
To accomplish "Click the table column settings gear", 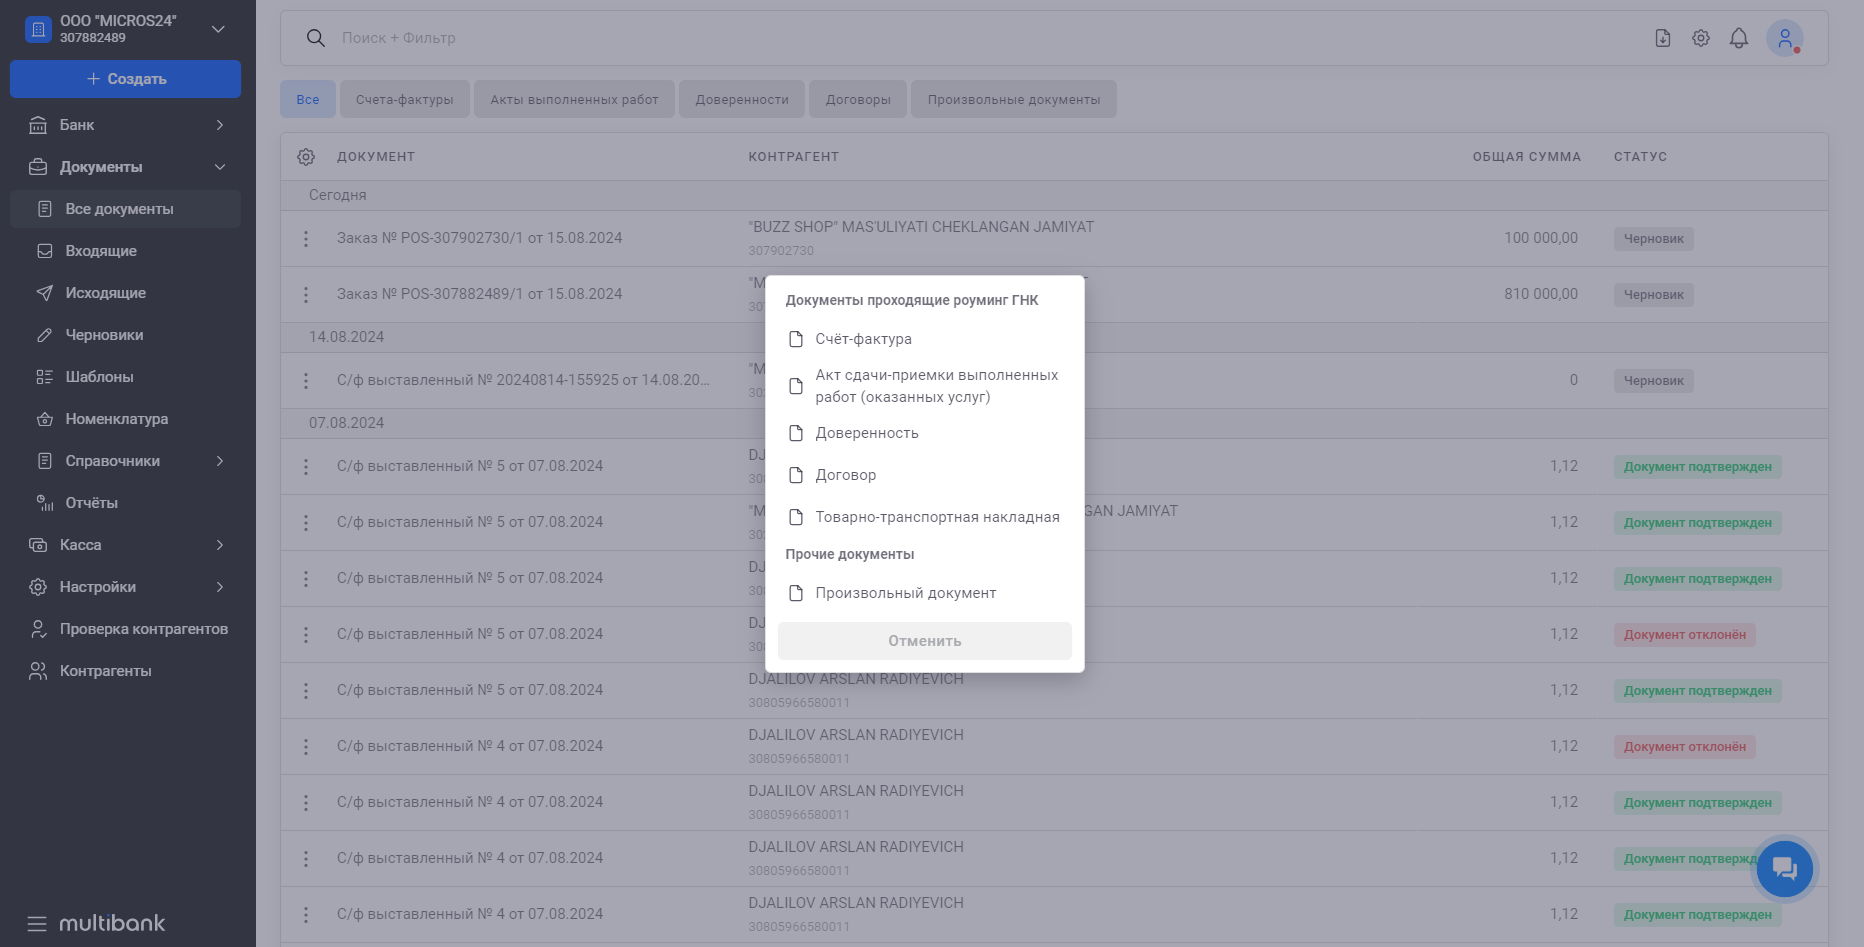I will [306, 157].
